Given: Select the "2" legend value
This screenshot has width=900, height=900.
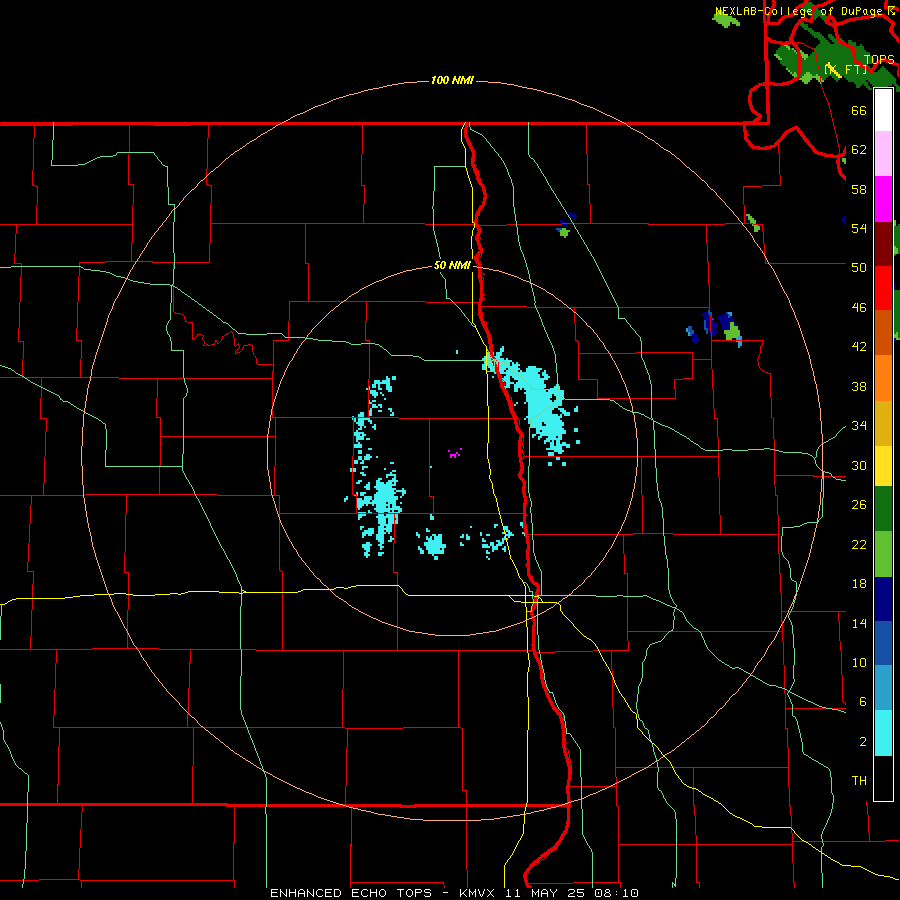Looking at the screenshot, I should (x=862, y=742).
